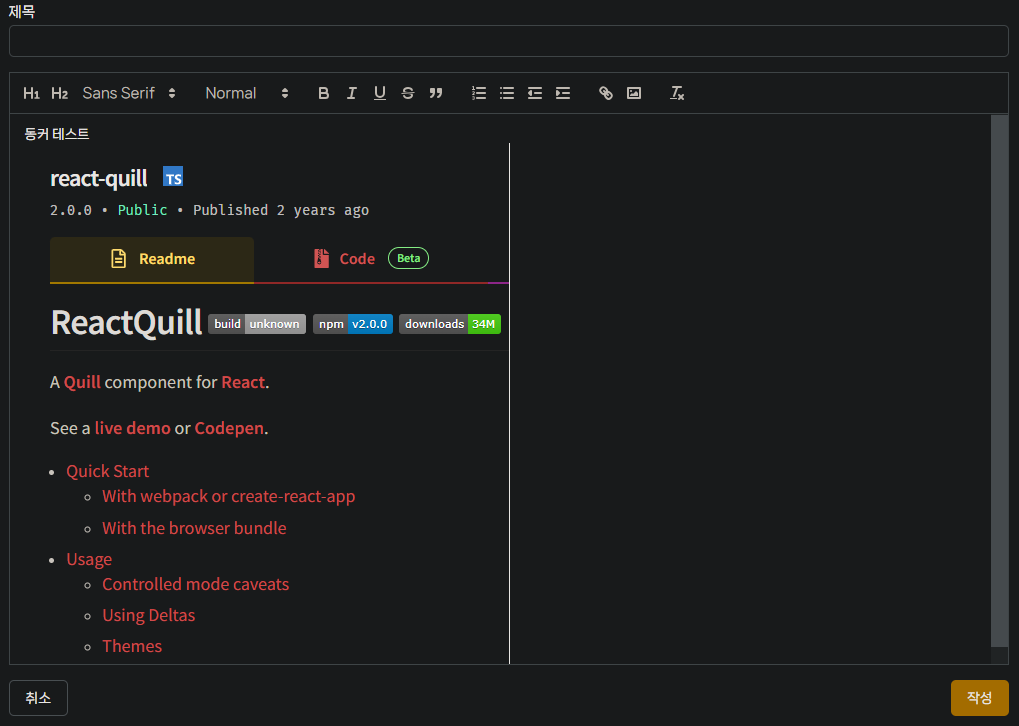This screenshot has height=726, width=1019.
Task: Apply Heading 2 format
Action: click(x=59, y=94)
